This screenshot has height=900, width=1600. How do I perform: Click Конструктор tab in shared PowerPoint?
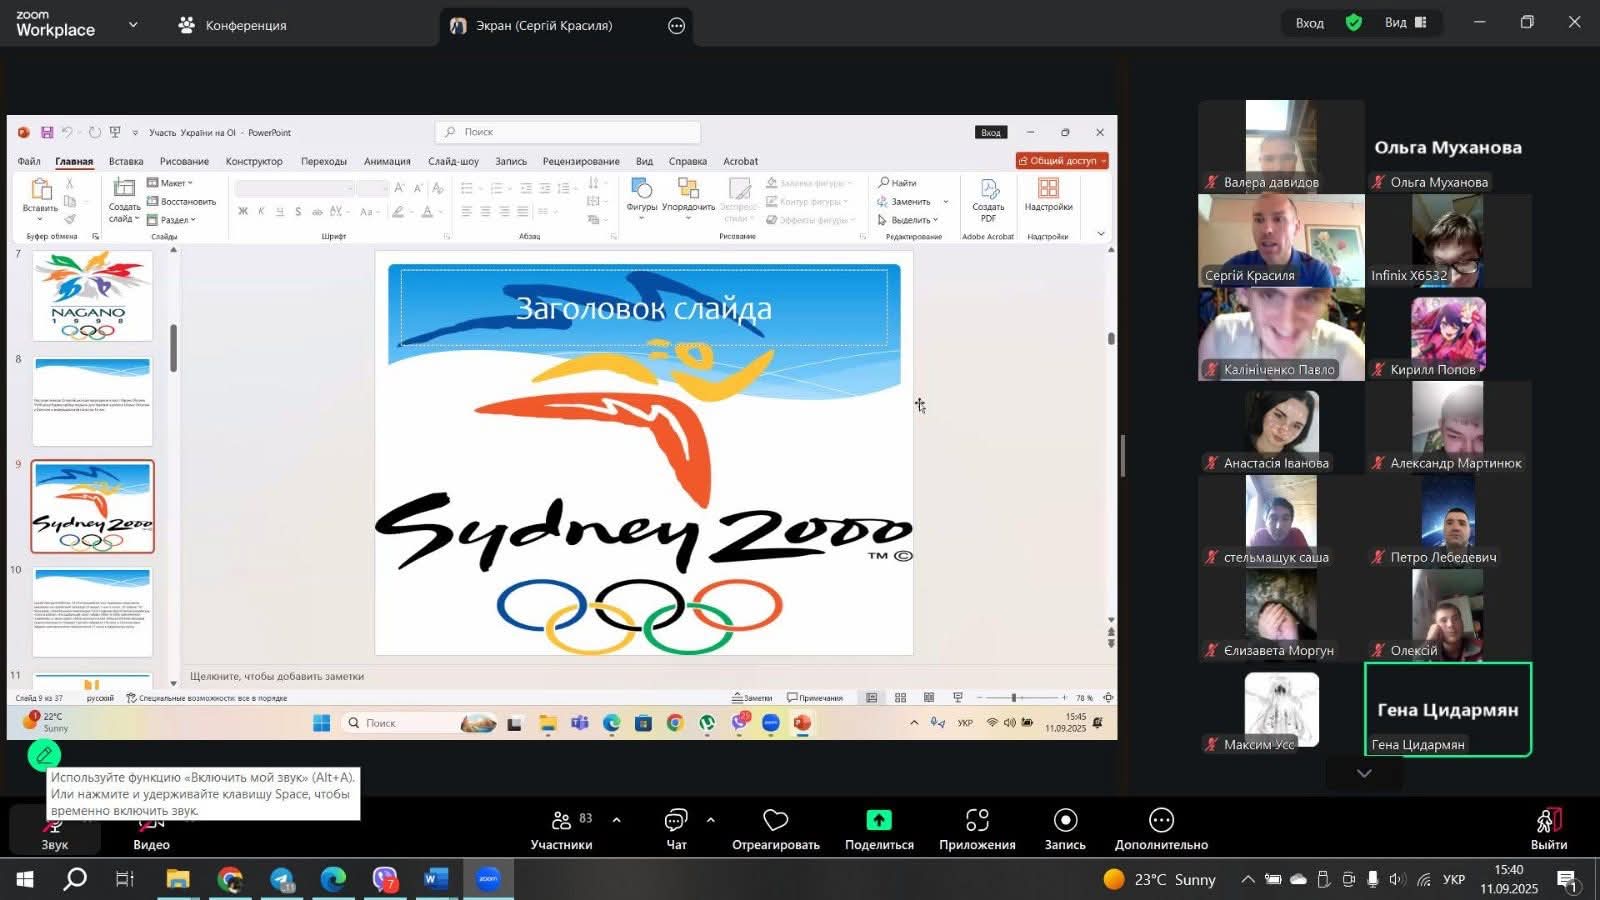[x=254, y=161]
